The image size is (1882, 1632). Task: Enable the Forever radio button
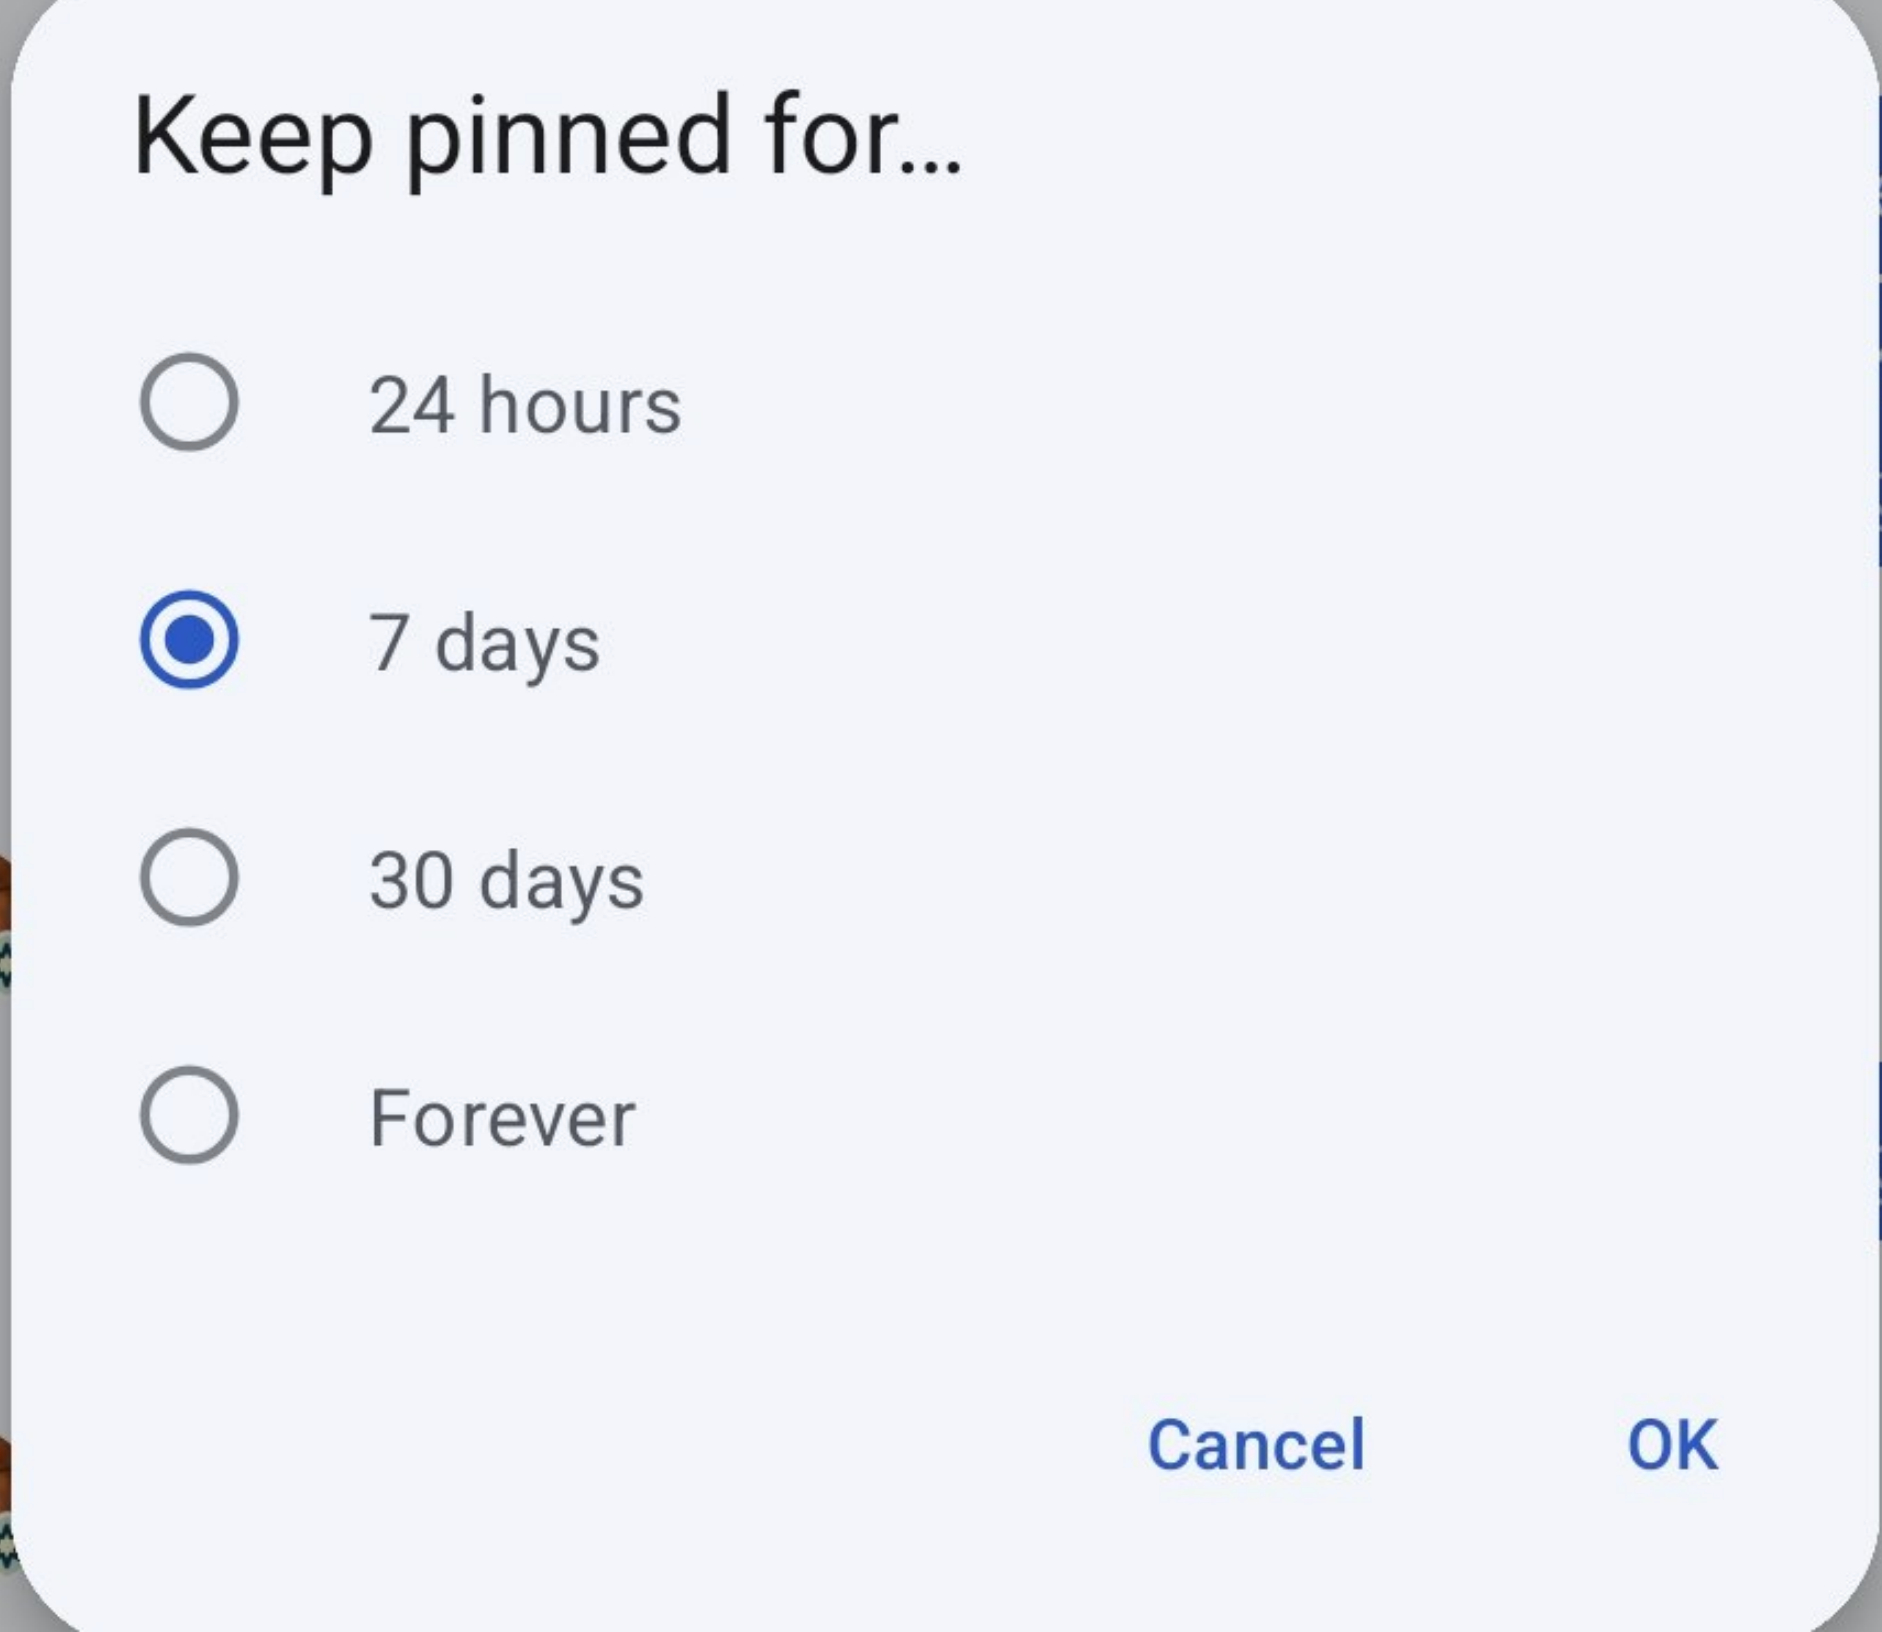click(x=189, y=1115)
